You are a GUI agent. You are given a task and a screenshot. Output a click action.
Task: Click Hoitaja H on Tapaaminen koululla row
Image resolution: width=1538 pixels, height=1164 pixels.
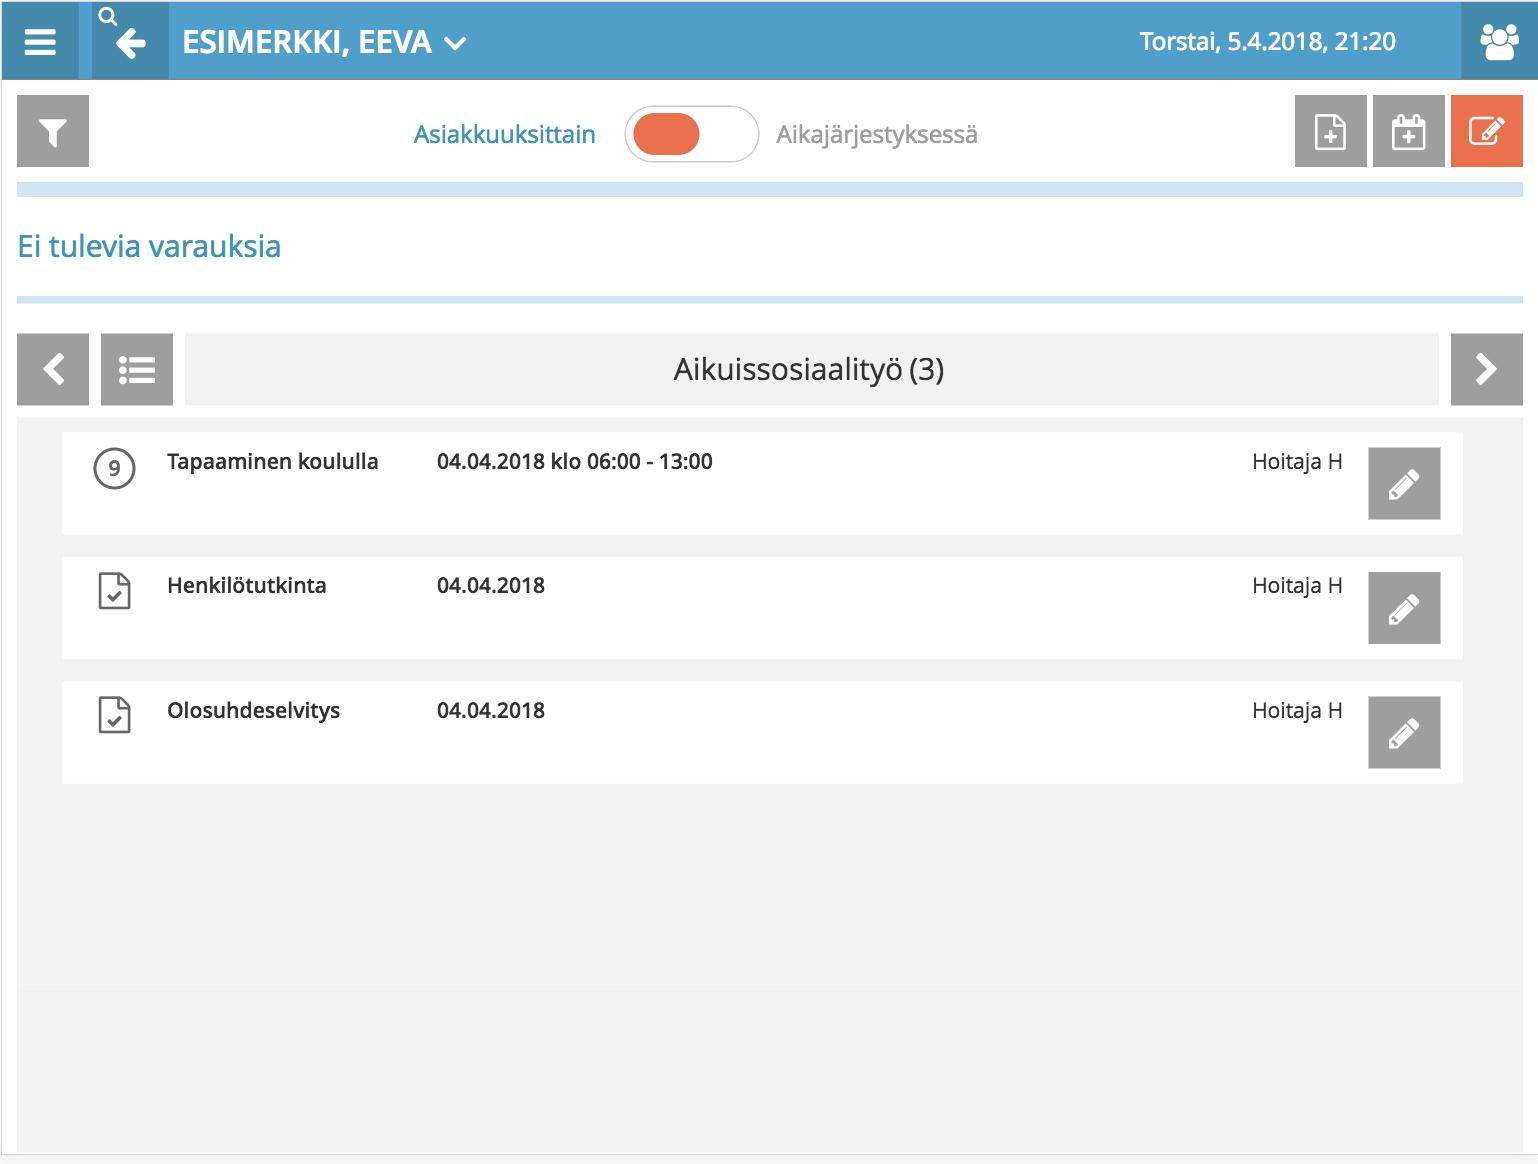[x=1297, y=461]
